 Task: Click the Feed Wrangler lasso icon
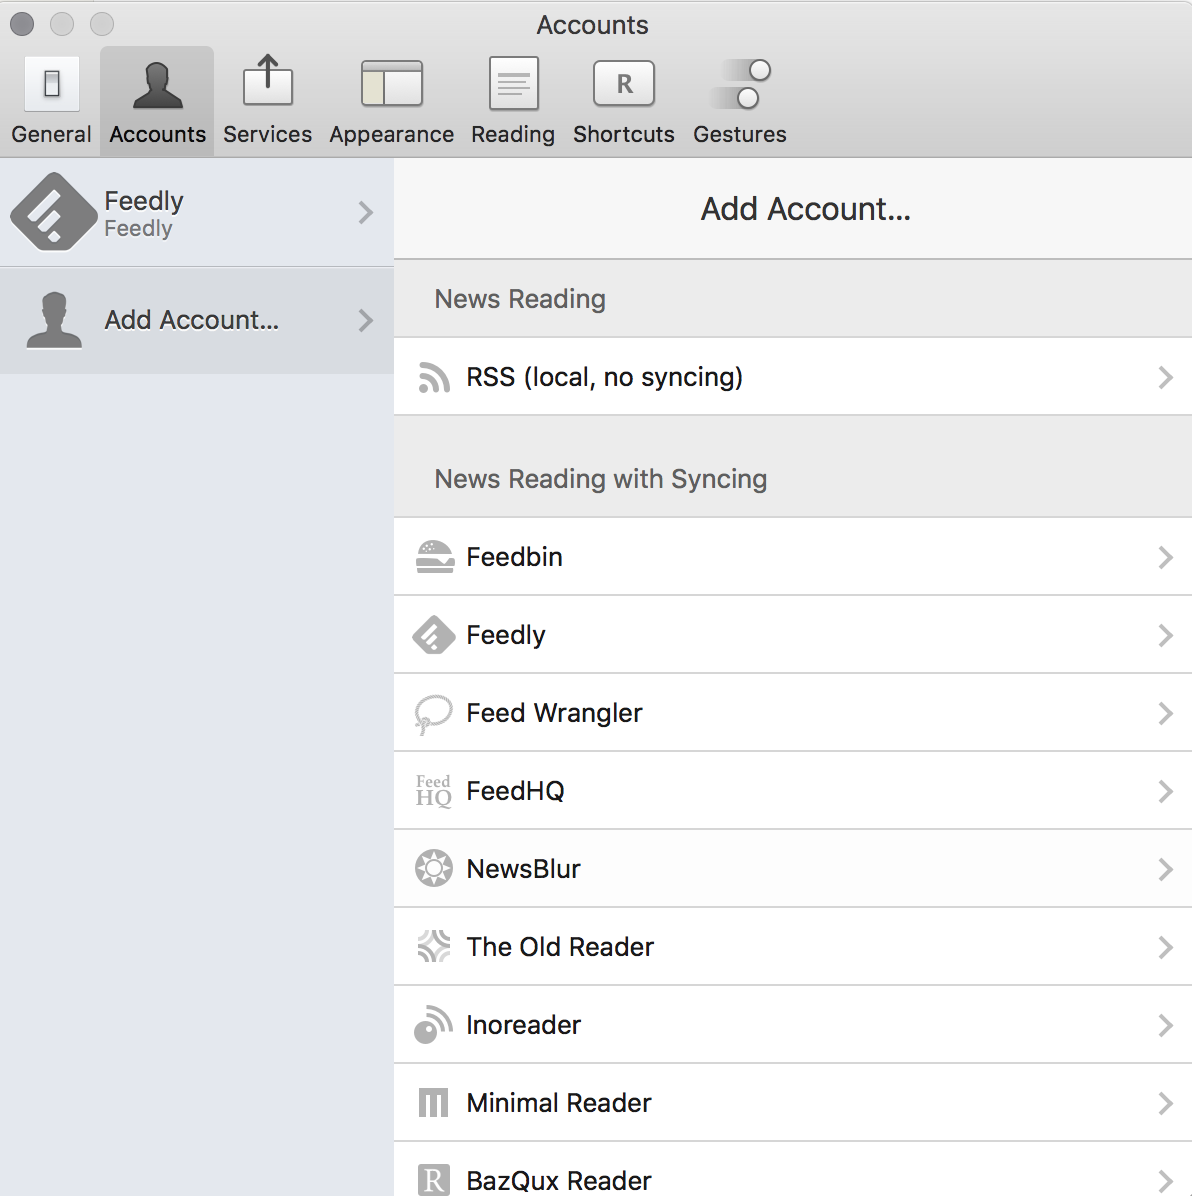[x=433, y=714]
